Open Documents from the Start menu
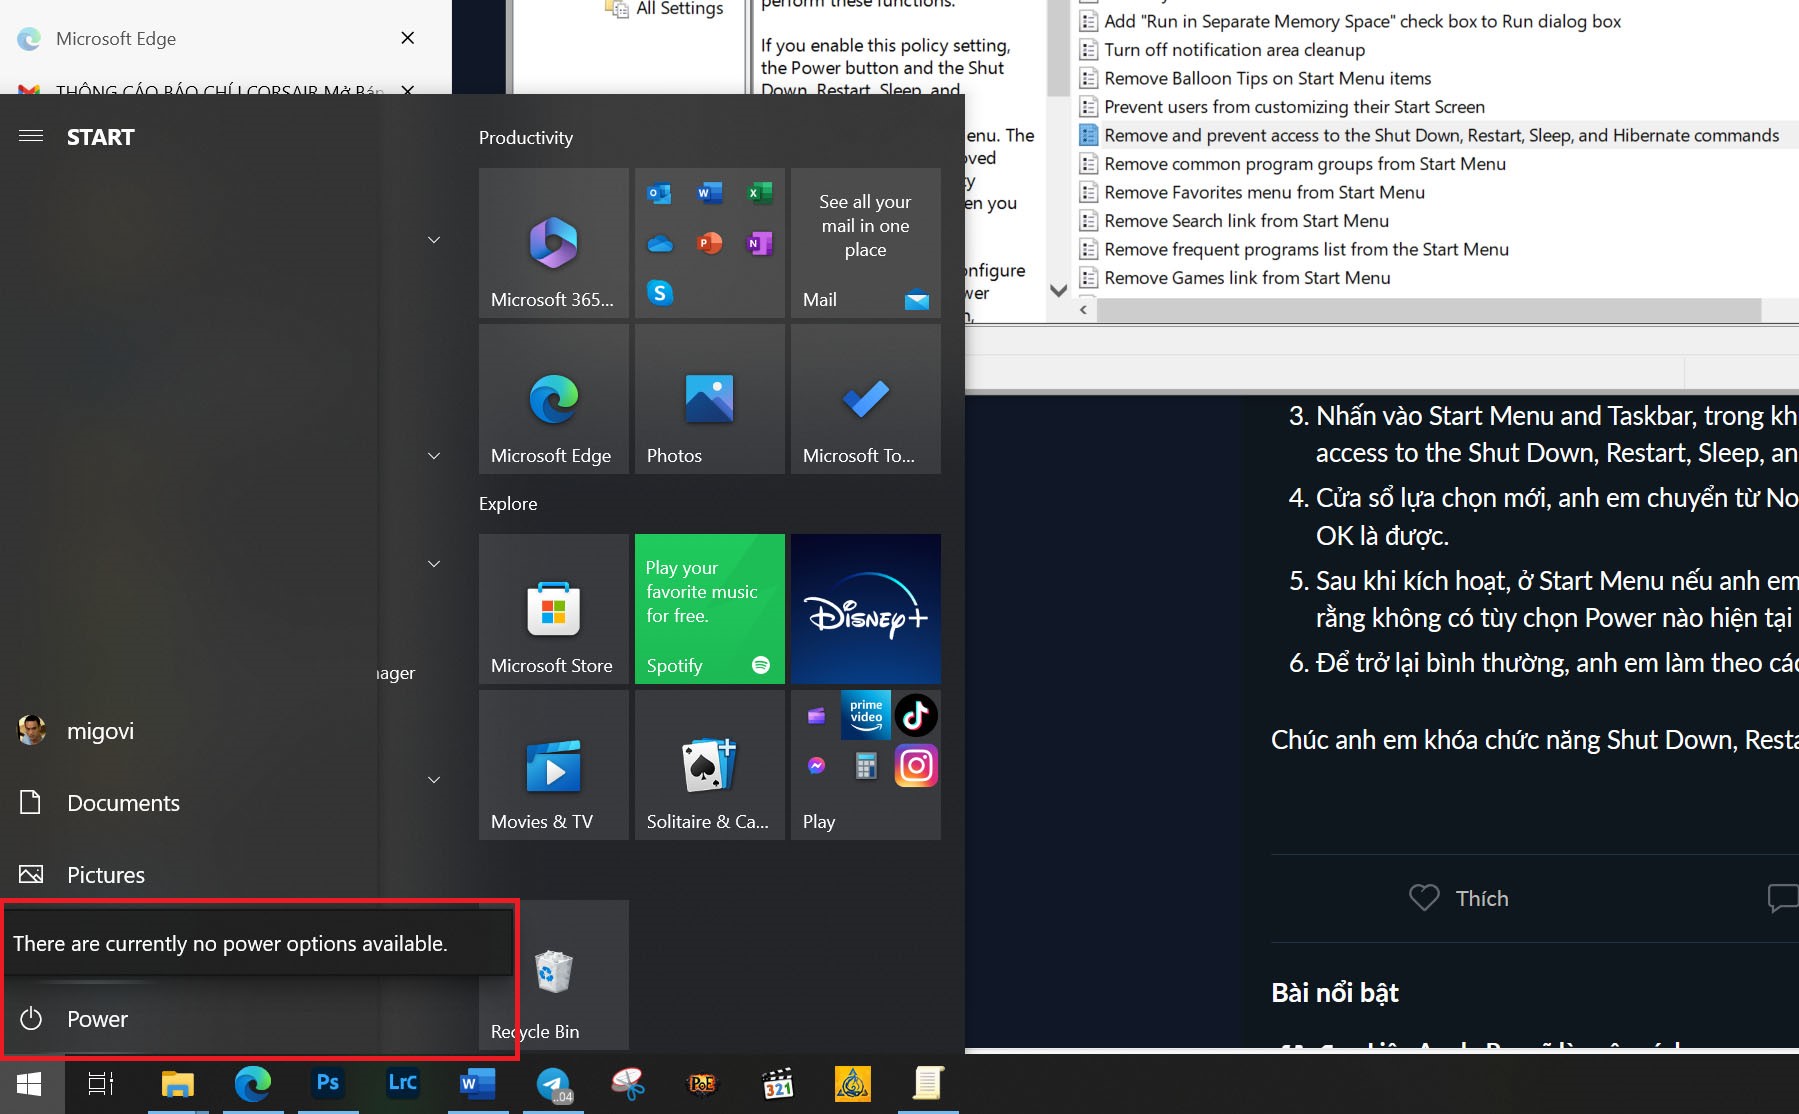Viewport: 1799px width, 1114px height. (123, 803)
